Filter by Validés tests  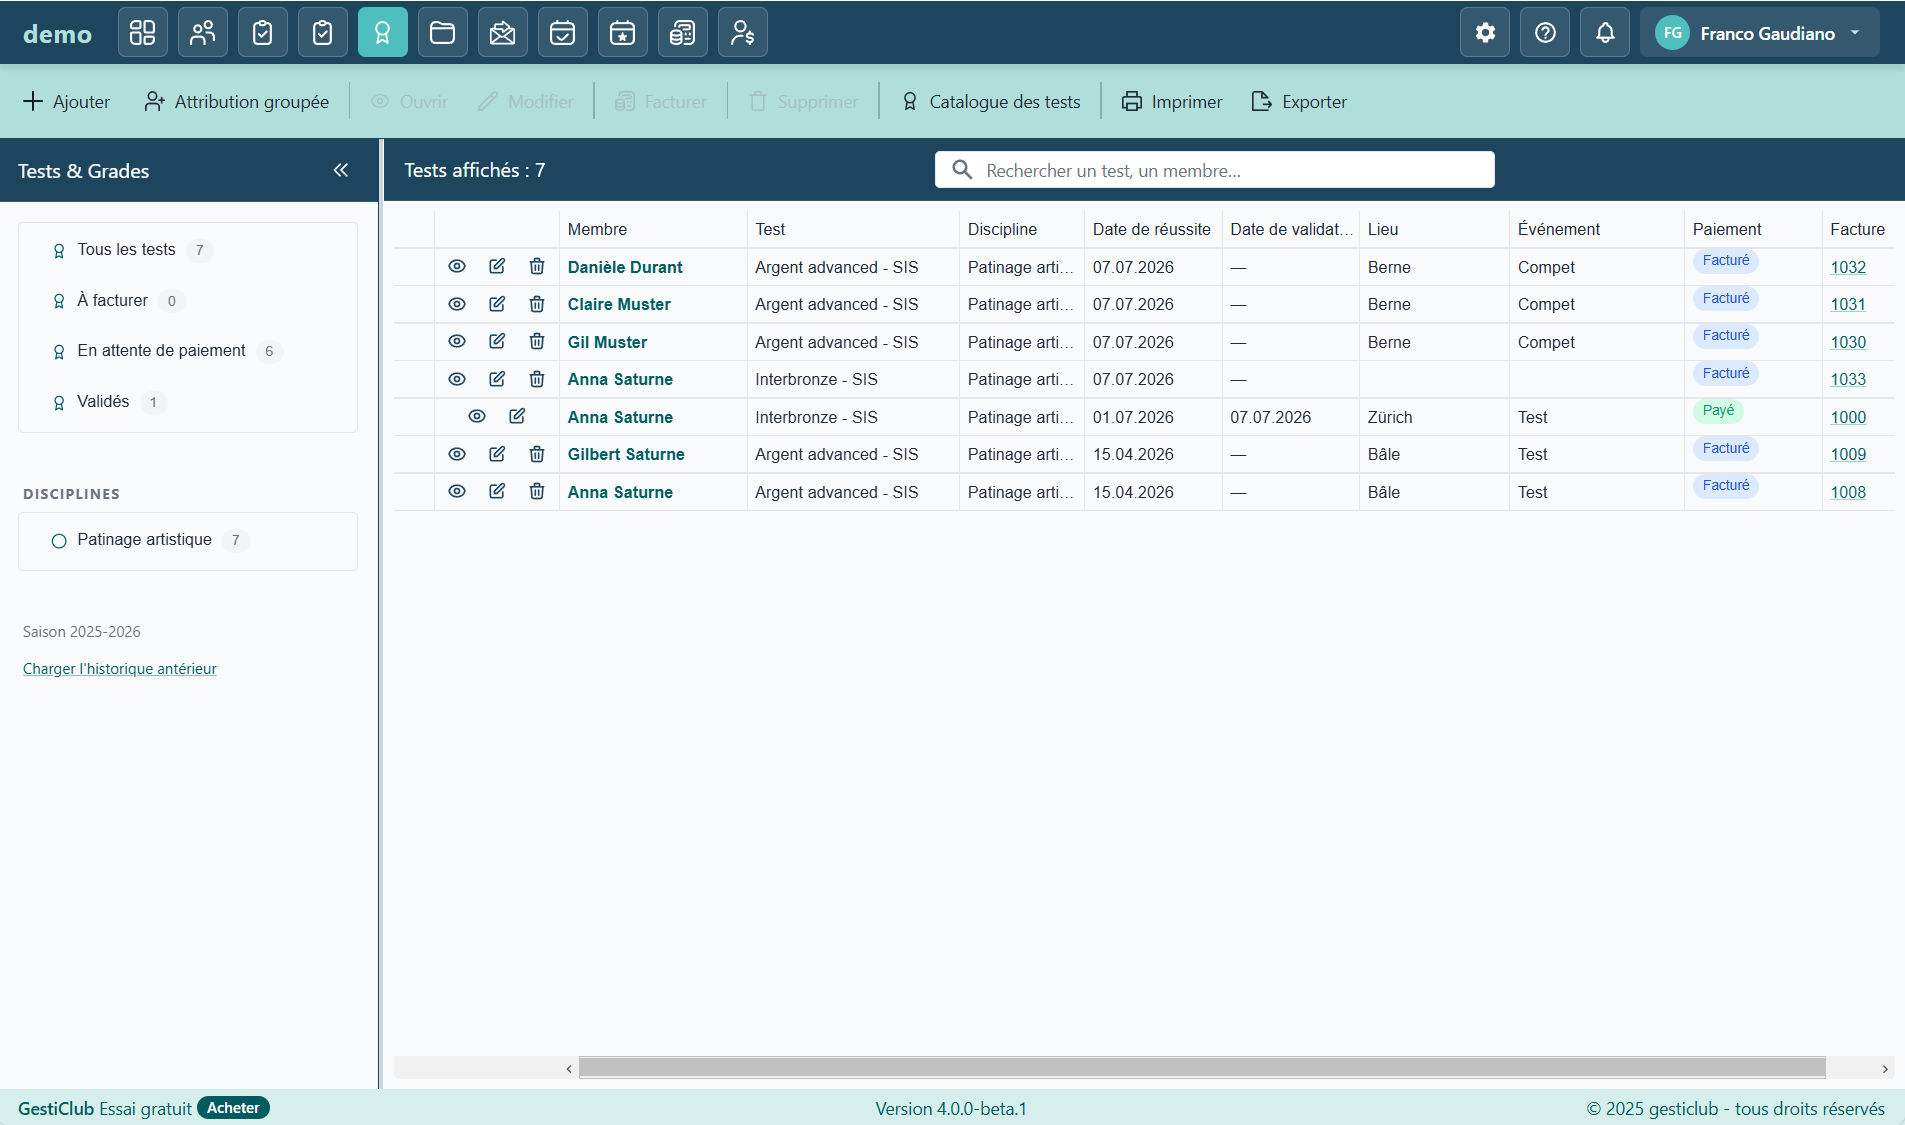(188, 401)
